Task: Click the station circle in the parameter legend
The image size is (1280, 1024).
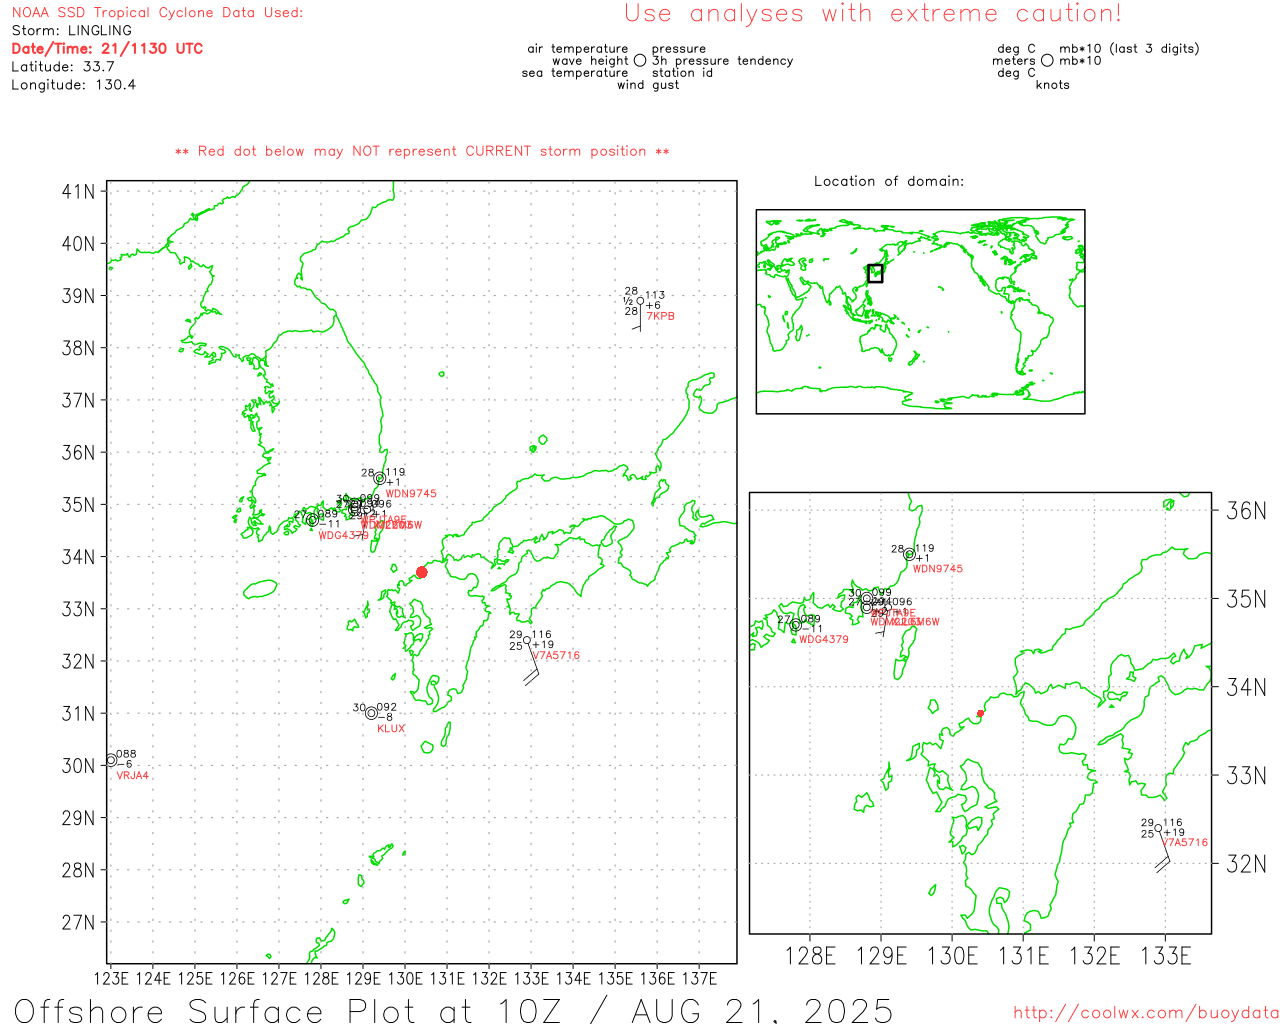Action: [640, 60]
